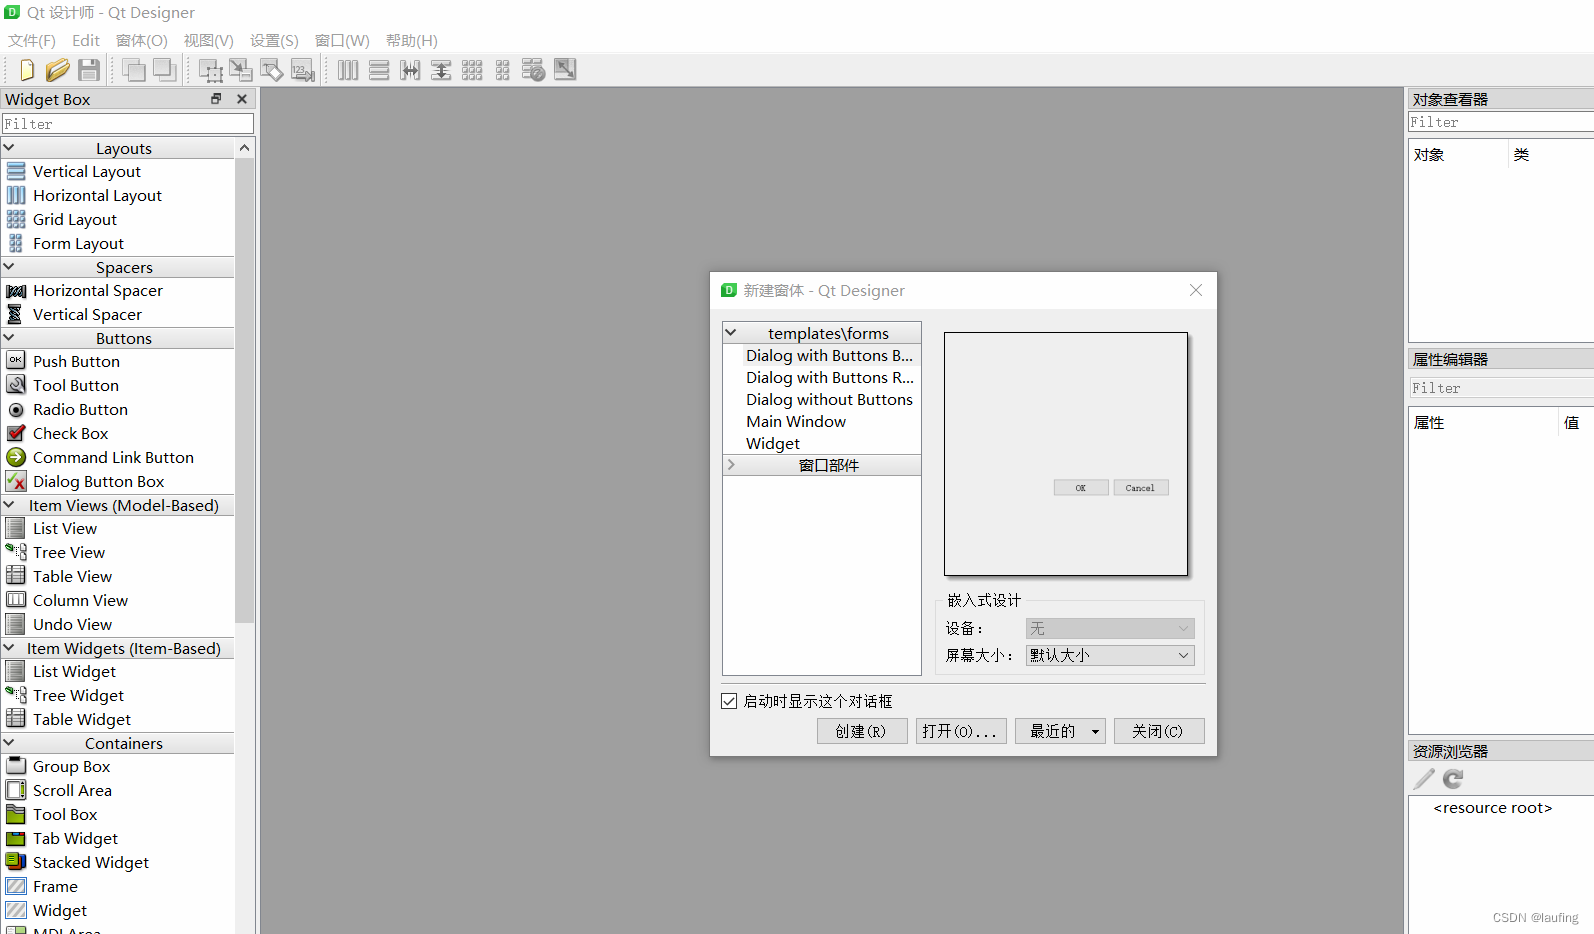Click the New form toolbar icon
This screenshot has width=1594, height=934.
27,70
